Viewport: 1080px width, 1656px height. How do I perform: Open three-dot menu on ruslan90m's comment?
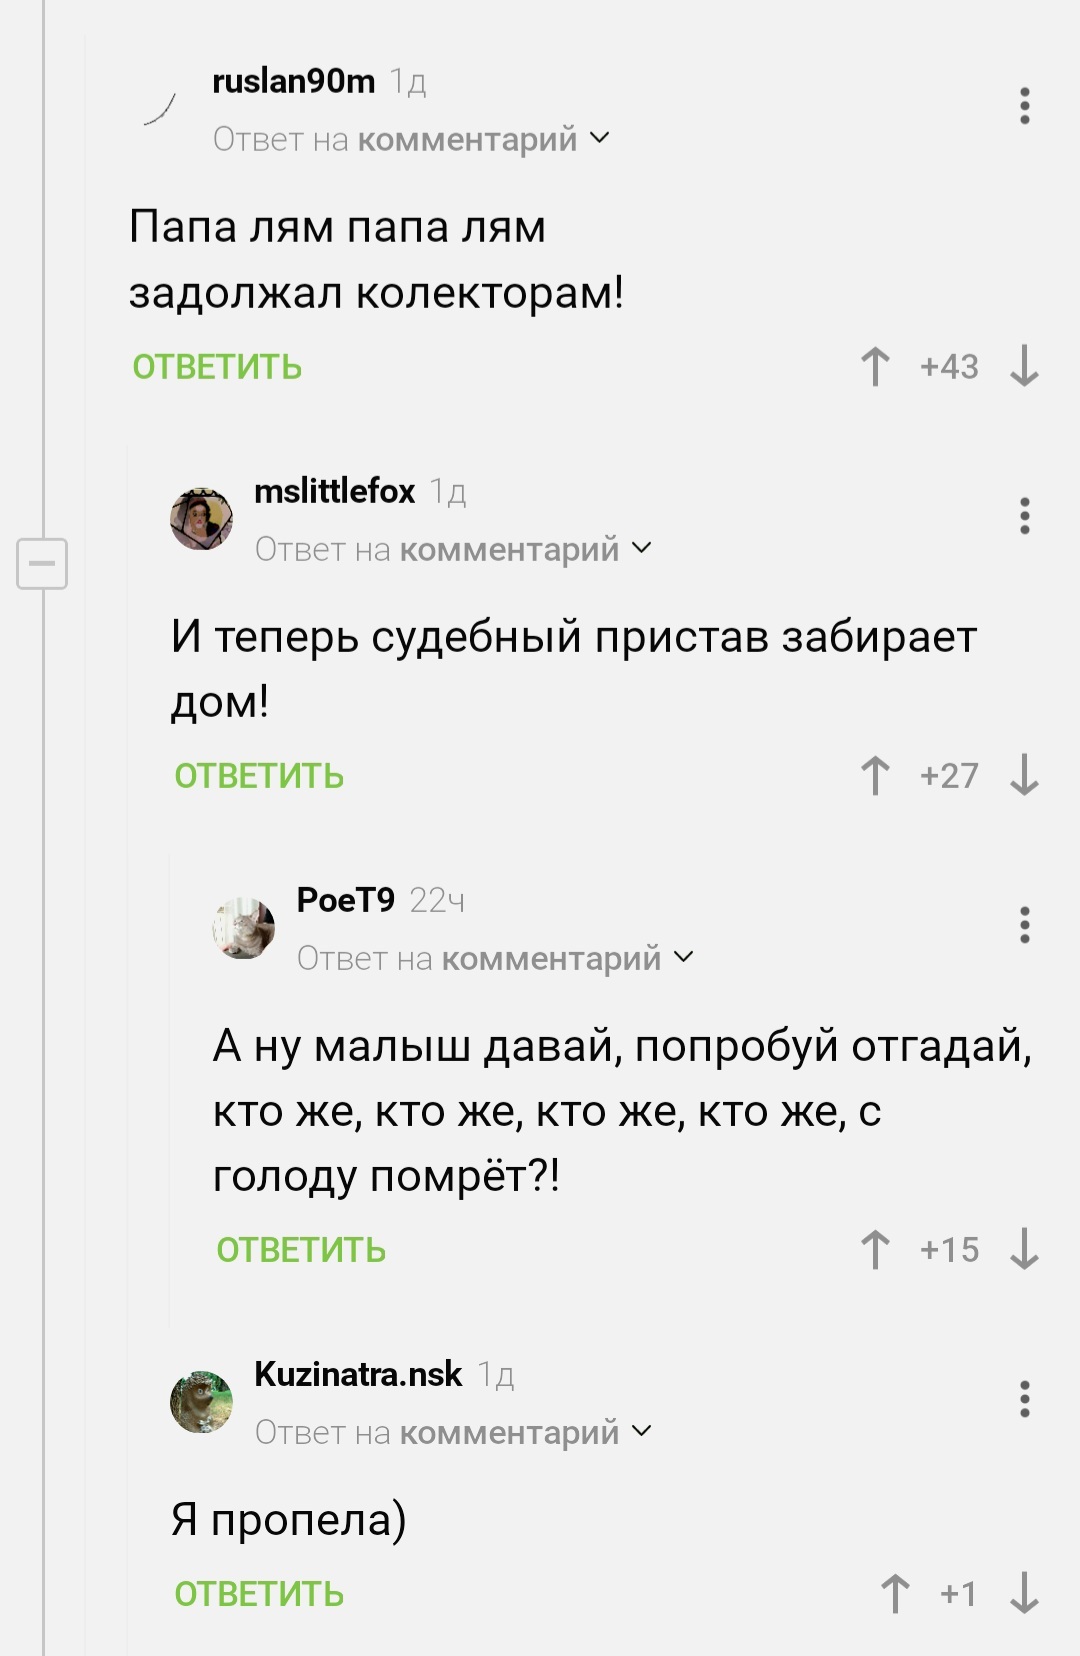[1024, 106]
